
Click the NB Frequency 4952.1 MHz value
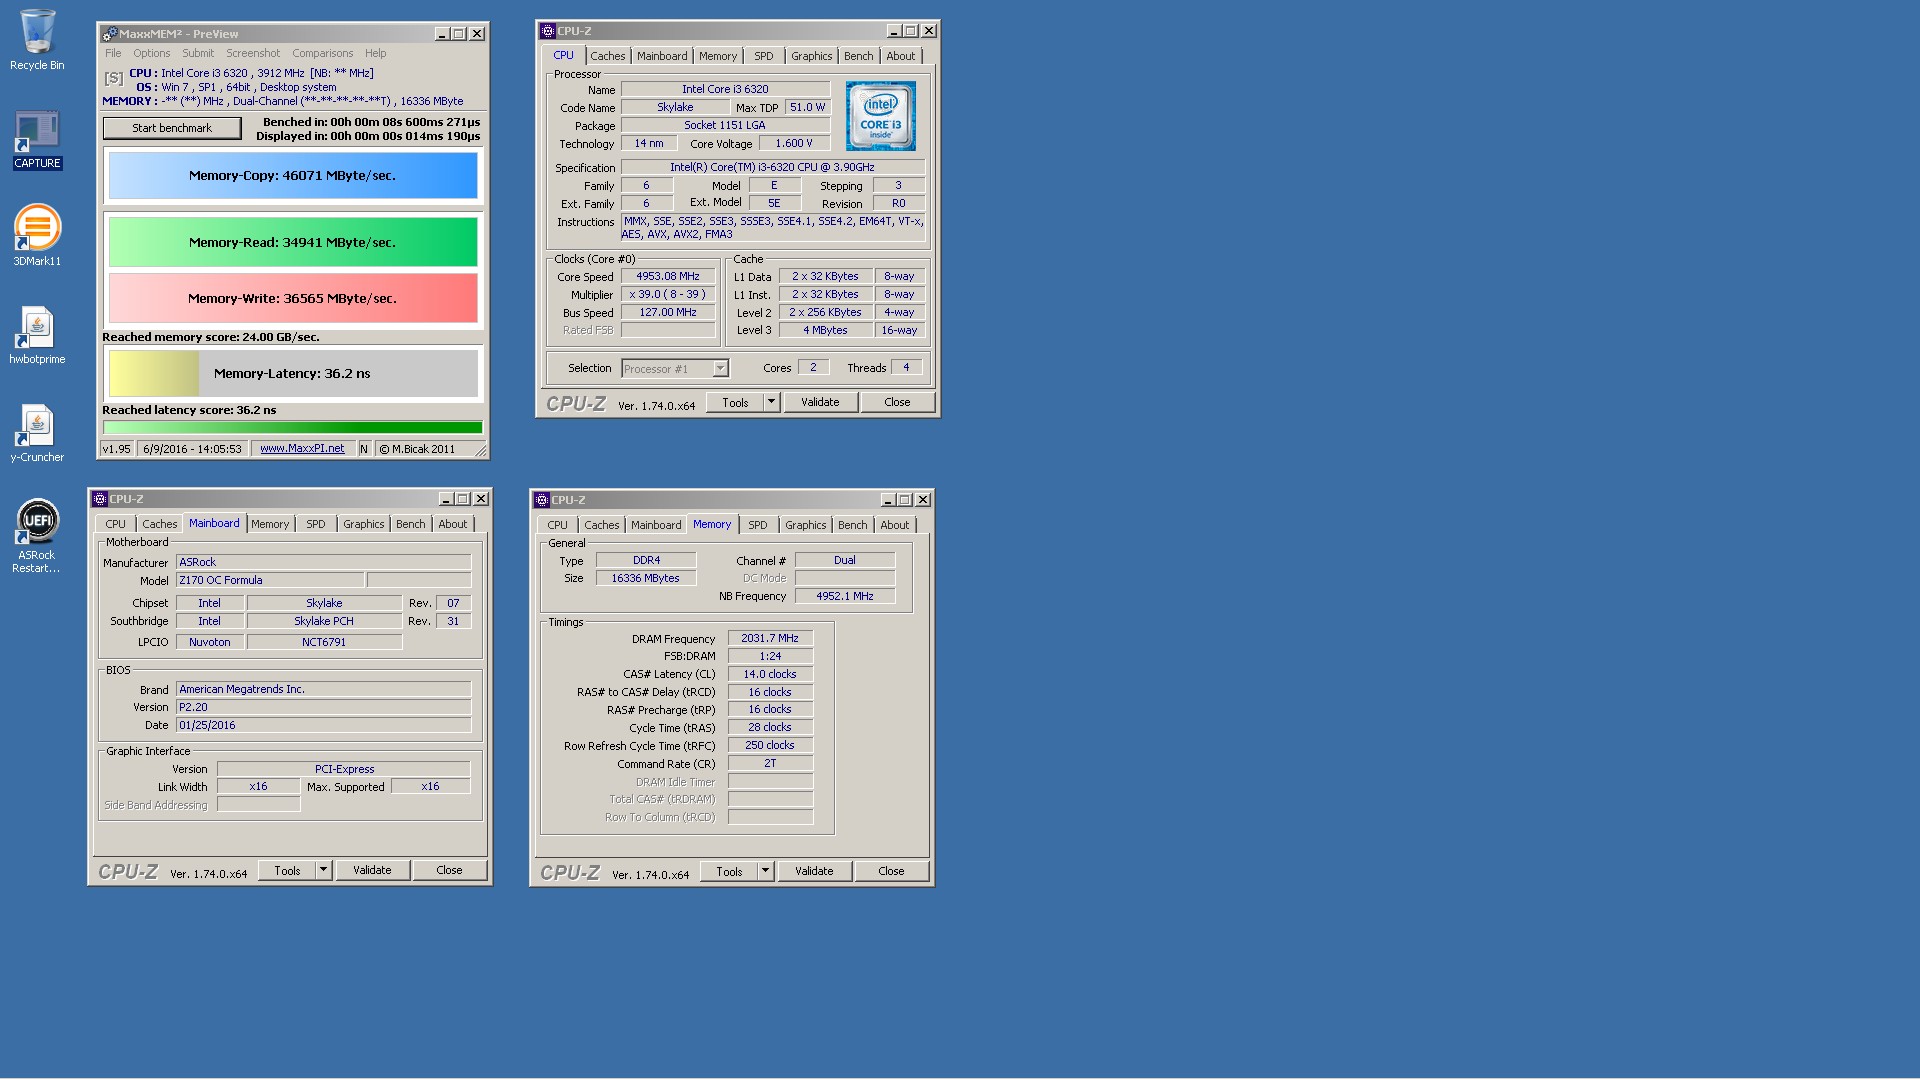[845, 596]
